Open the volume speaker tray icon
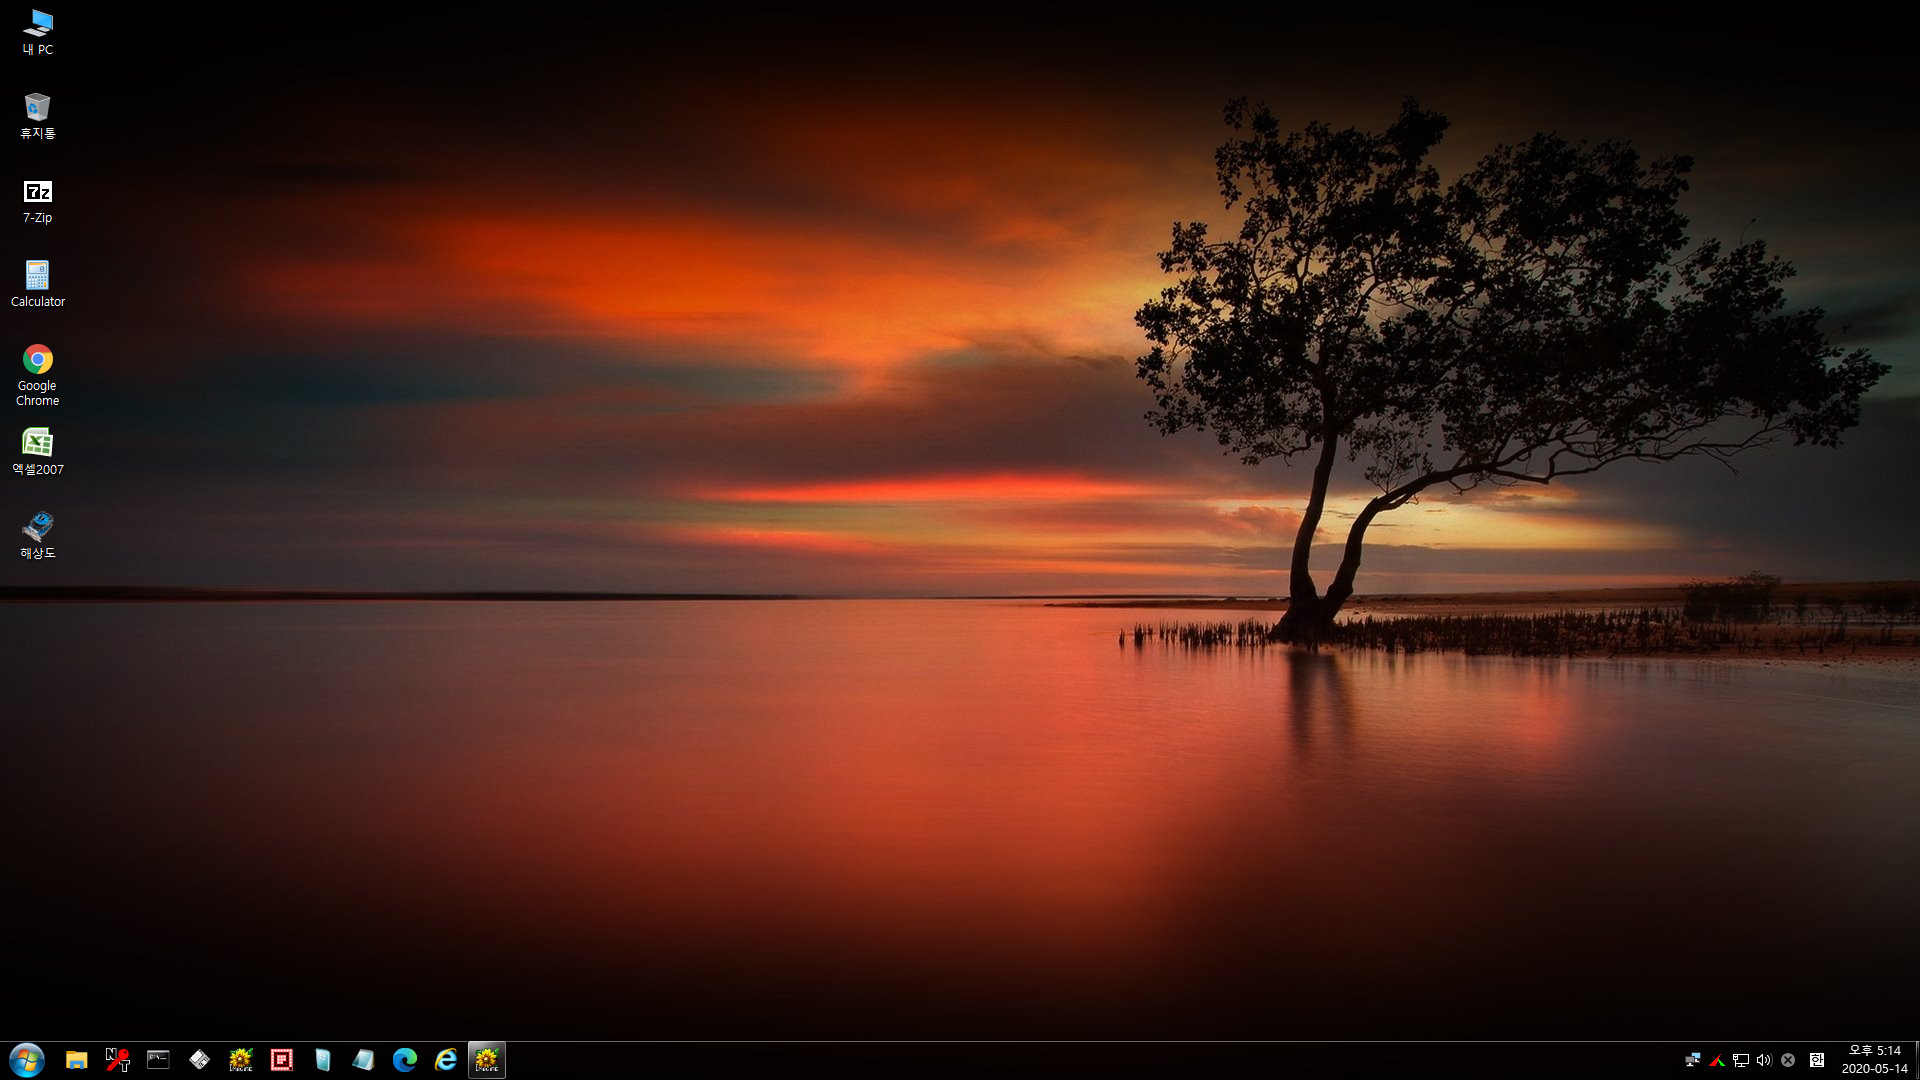 [1764, 1060]
